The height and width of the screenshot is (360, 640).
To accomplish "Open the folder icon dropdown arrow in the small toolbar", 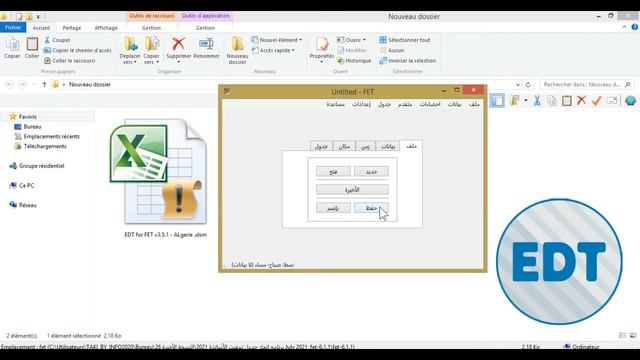I will (x=526, y=100).
